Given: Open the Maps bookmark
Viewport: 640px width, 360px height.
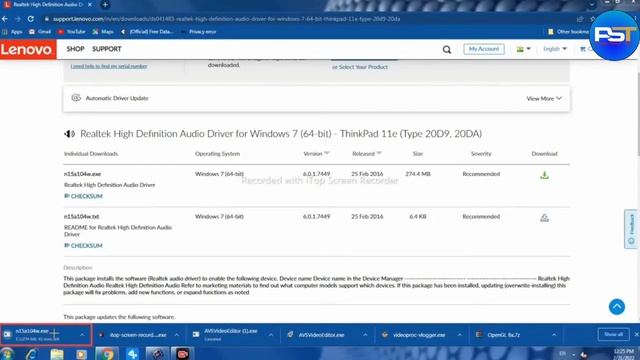Looking at the screenshot, I should [103, 31].
